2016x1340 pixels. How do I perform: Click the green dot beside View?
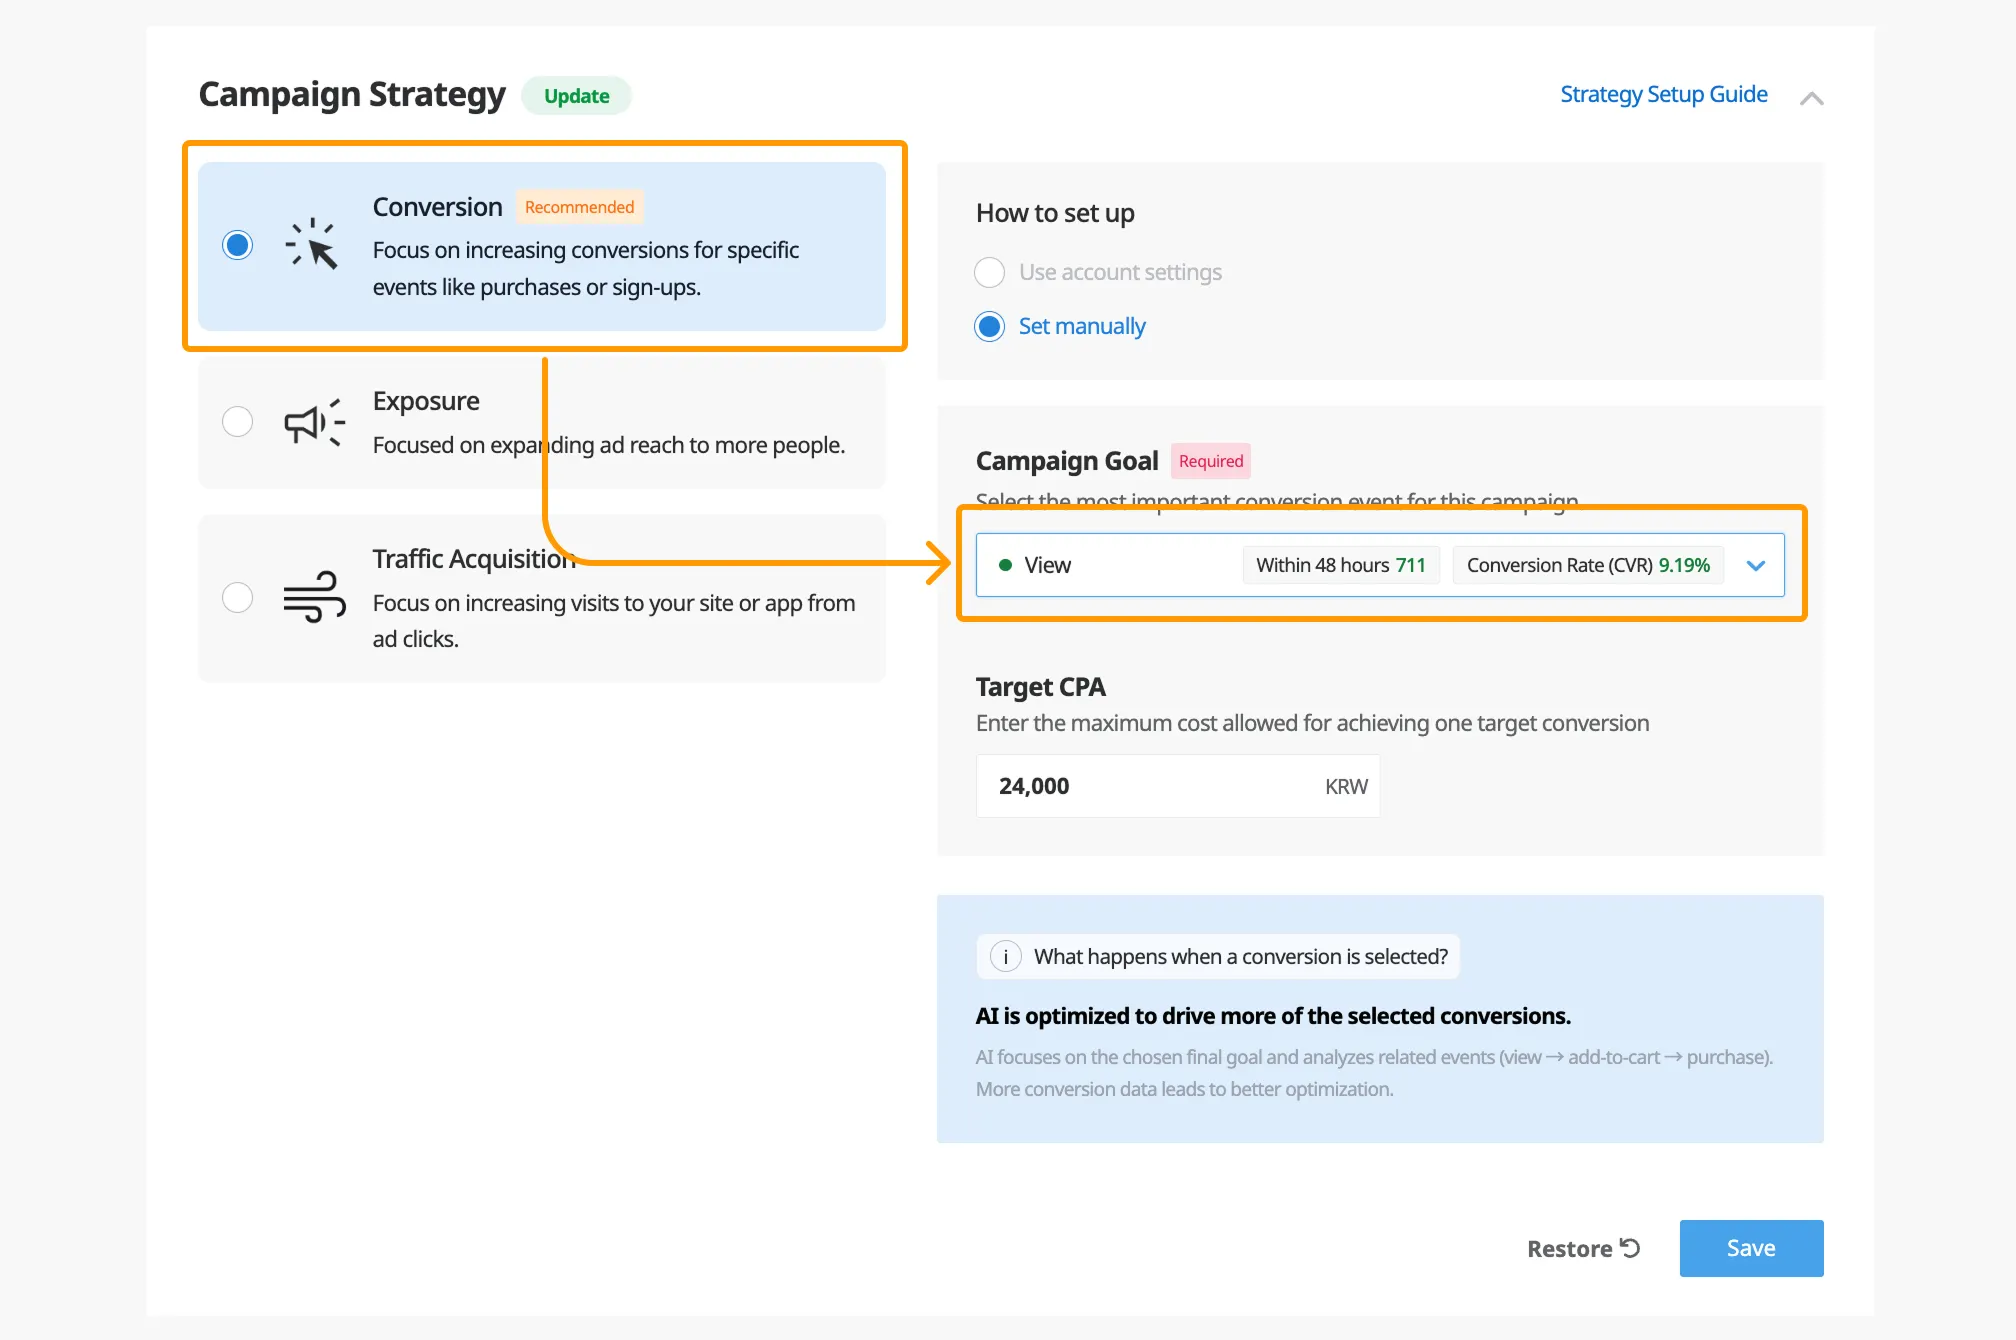coord(1005,565)
